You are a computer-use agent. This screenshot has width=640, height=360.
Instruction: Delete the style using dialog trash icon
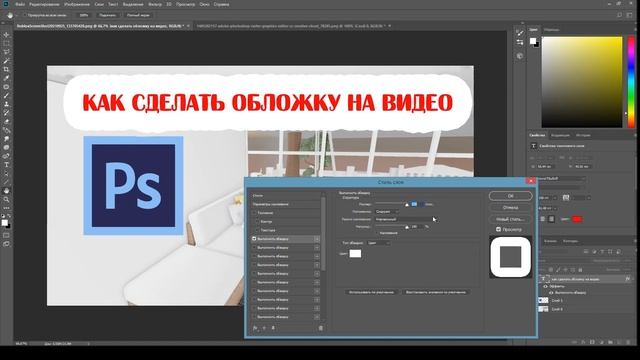(x=320, y=328)
